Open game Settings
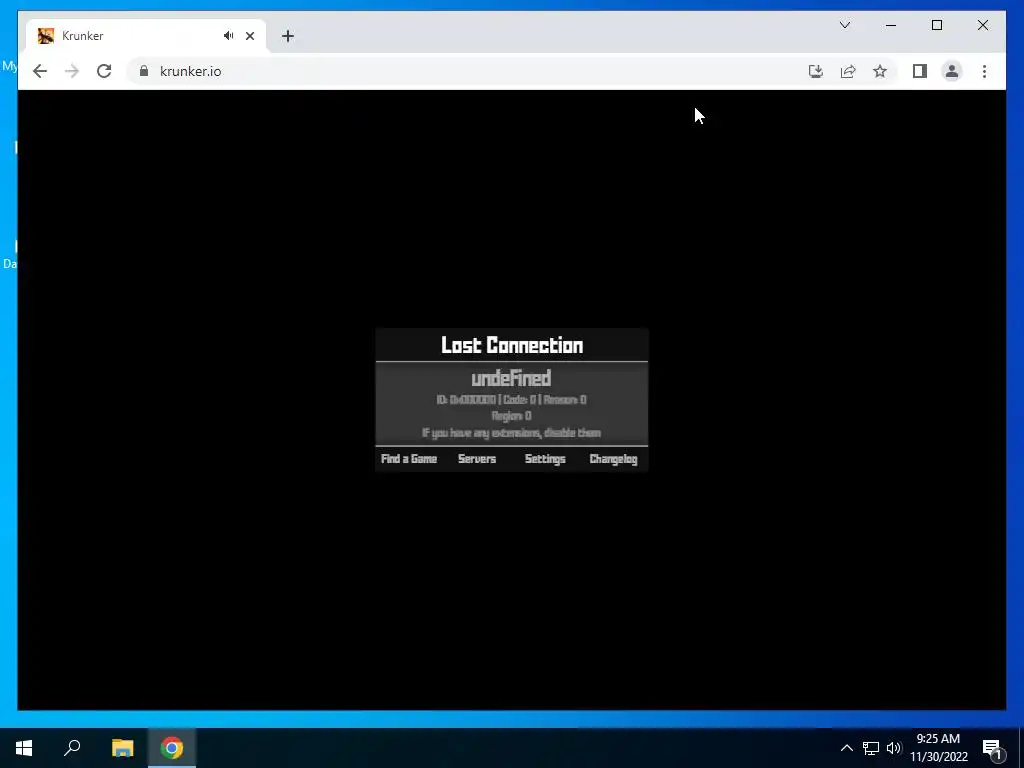1024x768 pixels. point(545,459)
